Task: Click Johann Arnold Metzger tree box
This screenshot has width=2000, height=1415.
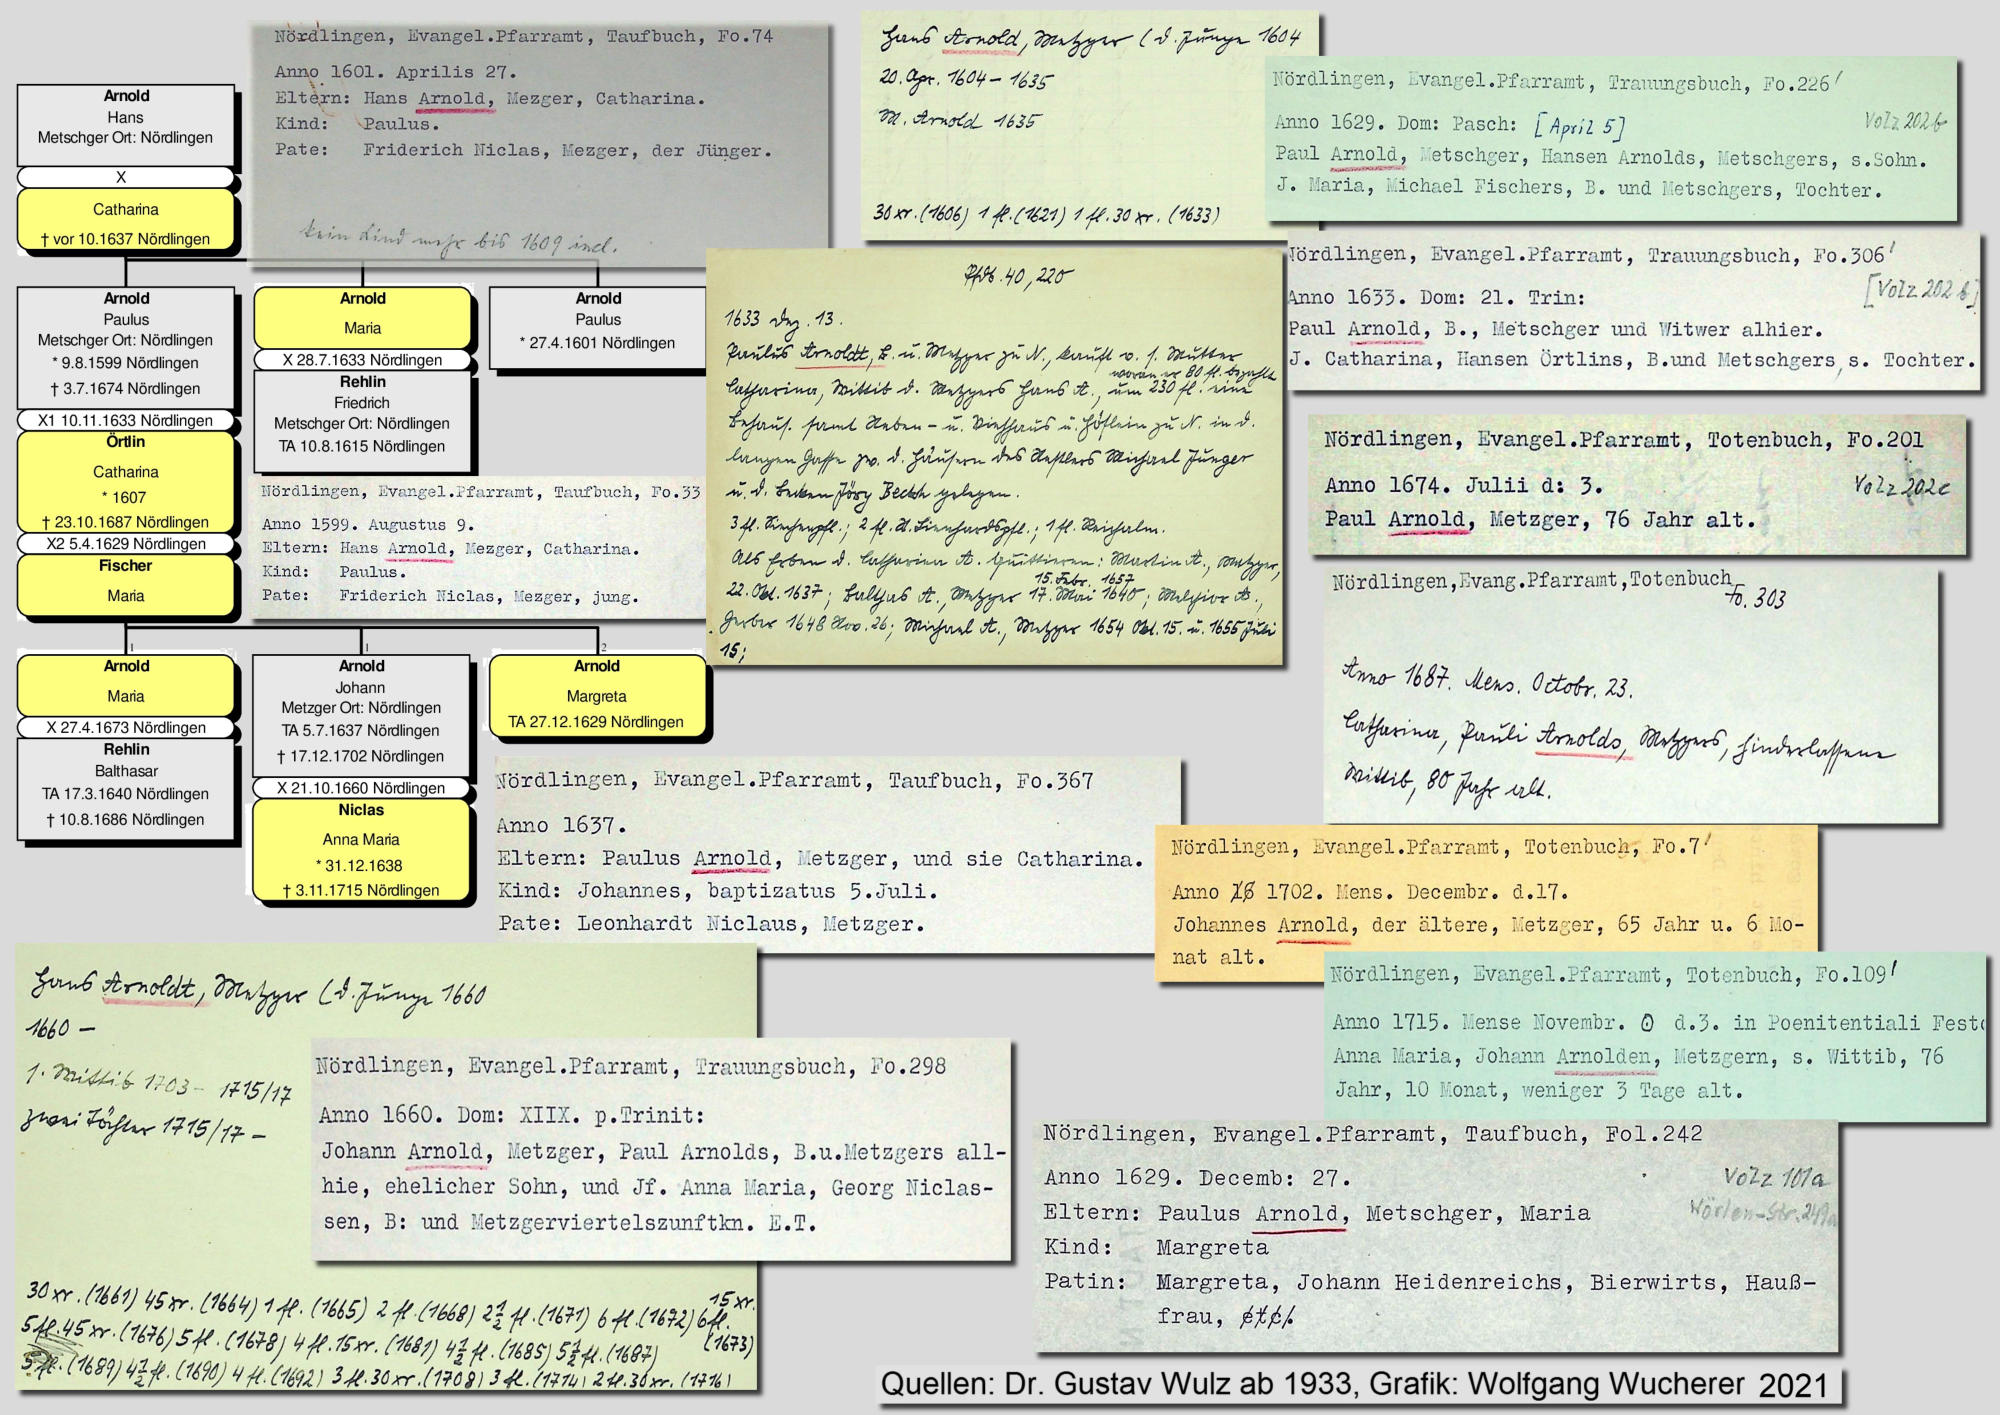Action: [360, 714]
